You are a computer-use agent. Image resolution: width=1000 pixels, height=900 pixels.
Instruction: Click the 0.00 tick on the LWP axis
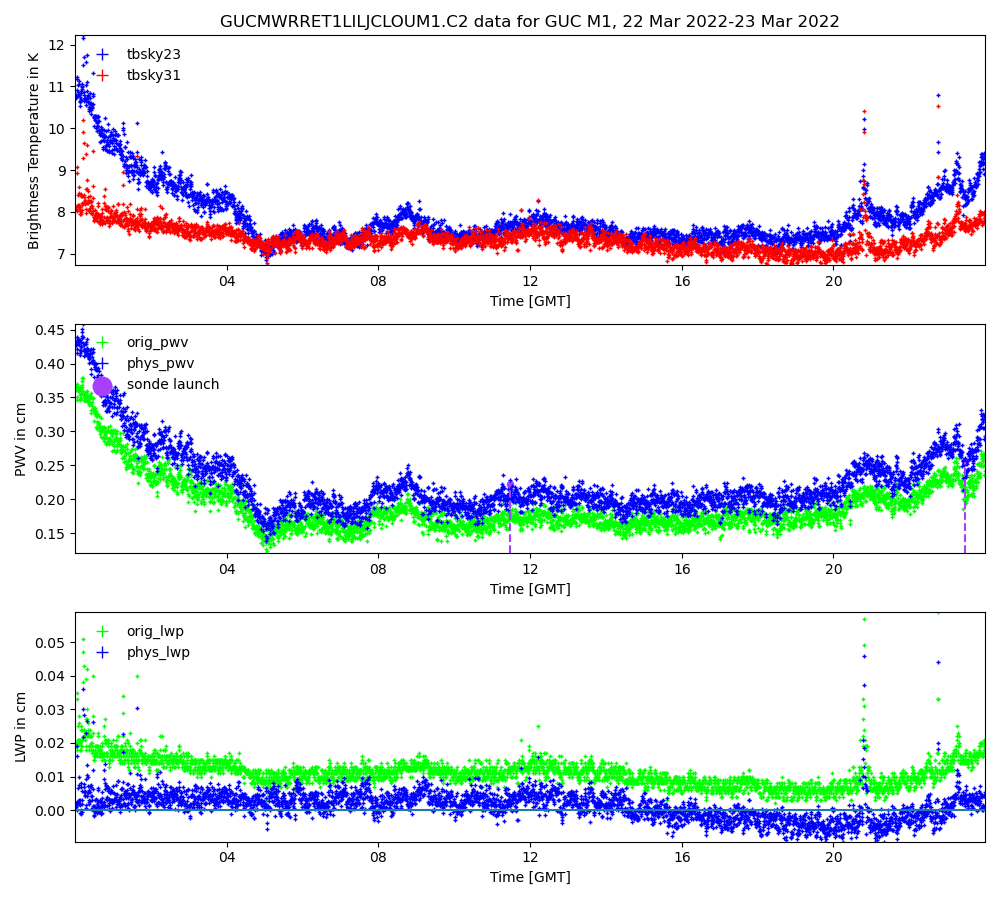tap(50, 811)
